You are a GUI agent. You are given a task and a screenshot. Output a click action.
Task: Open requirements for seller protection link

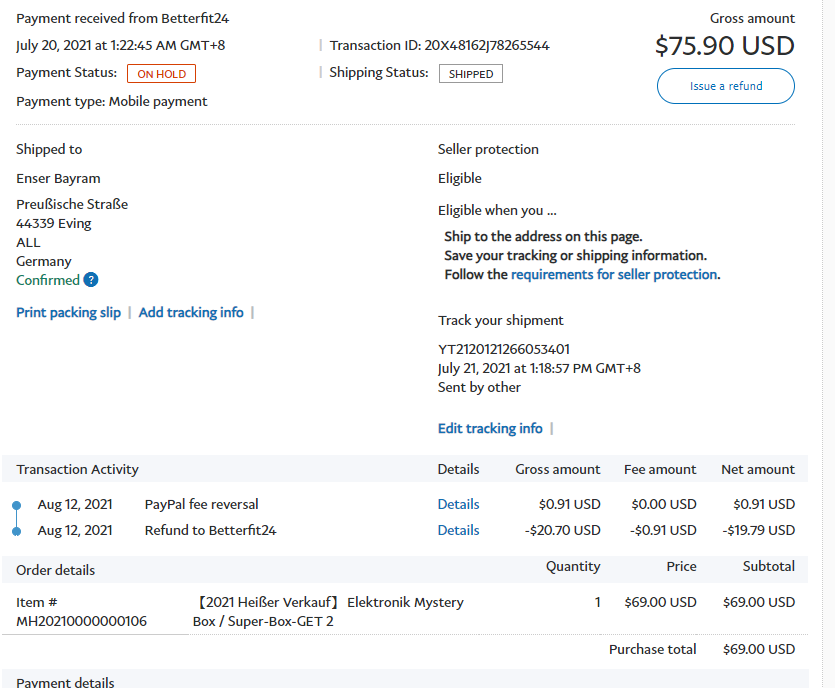tap(613, 275)
